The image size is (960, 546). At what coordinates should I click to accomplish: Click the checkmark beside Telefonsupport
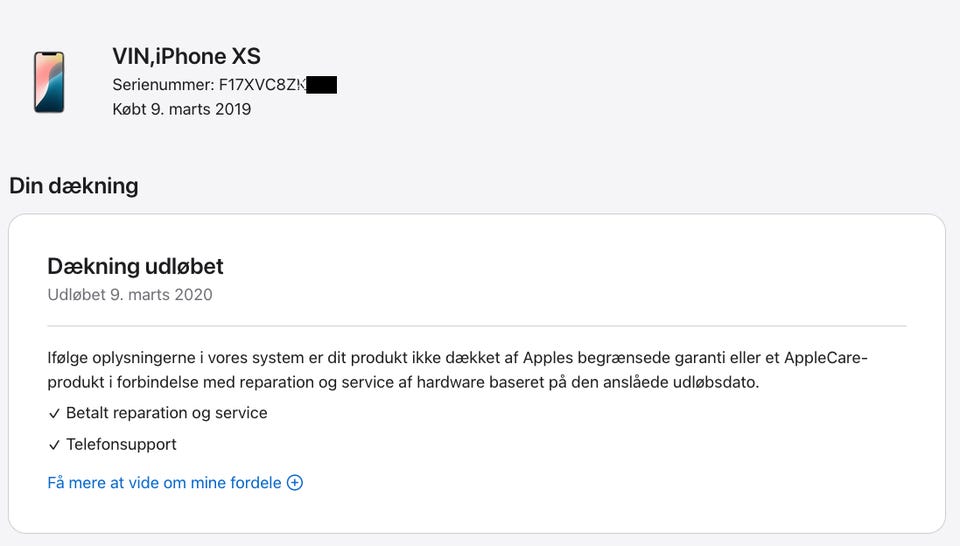coord(54,445)
